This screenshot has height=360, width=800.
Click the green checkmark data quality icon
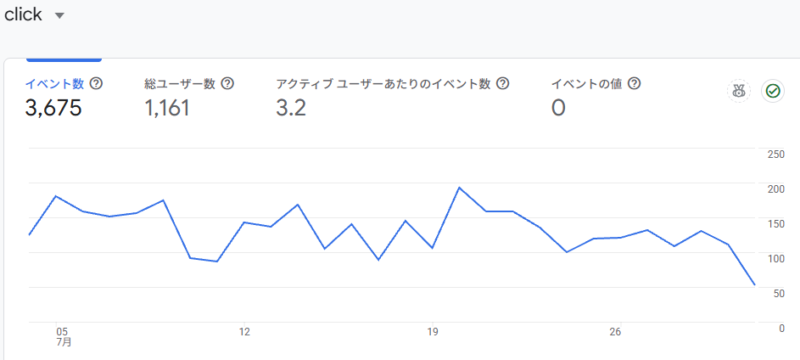pos(773,92)
